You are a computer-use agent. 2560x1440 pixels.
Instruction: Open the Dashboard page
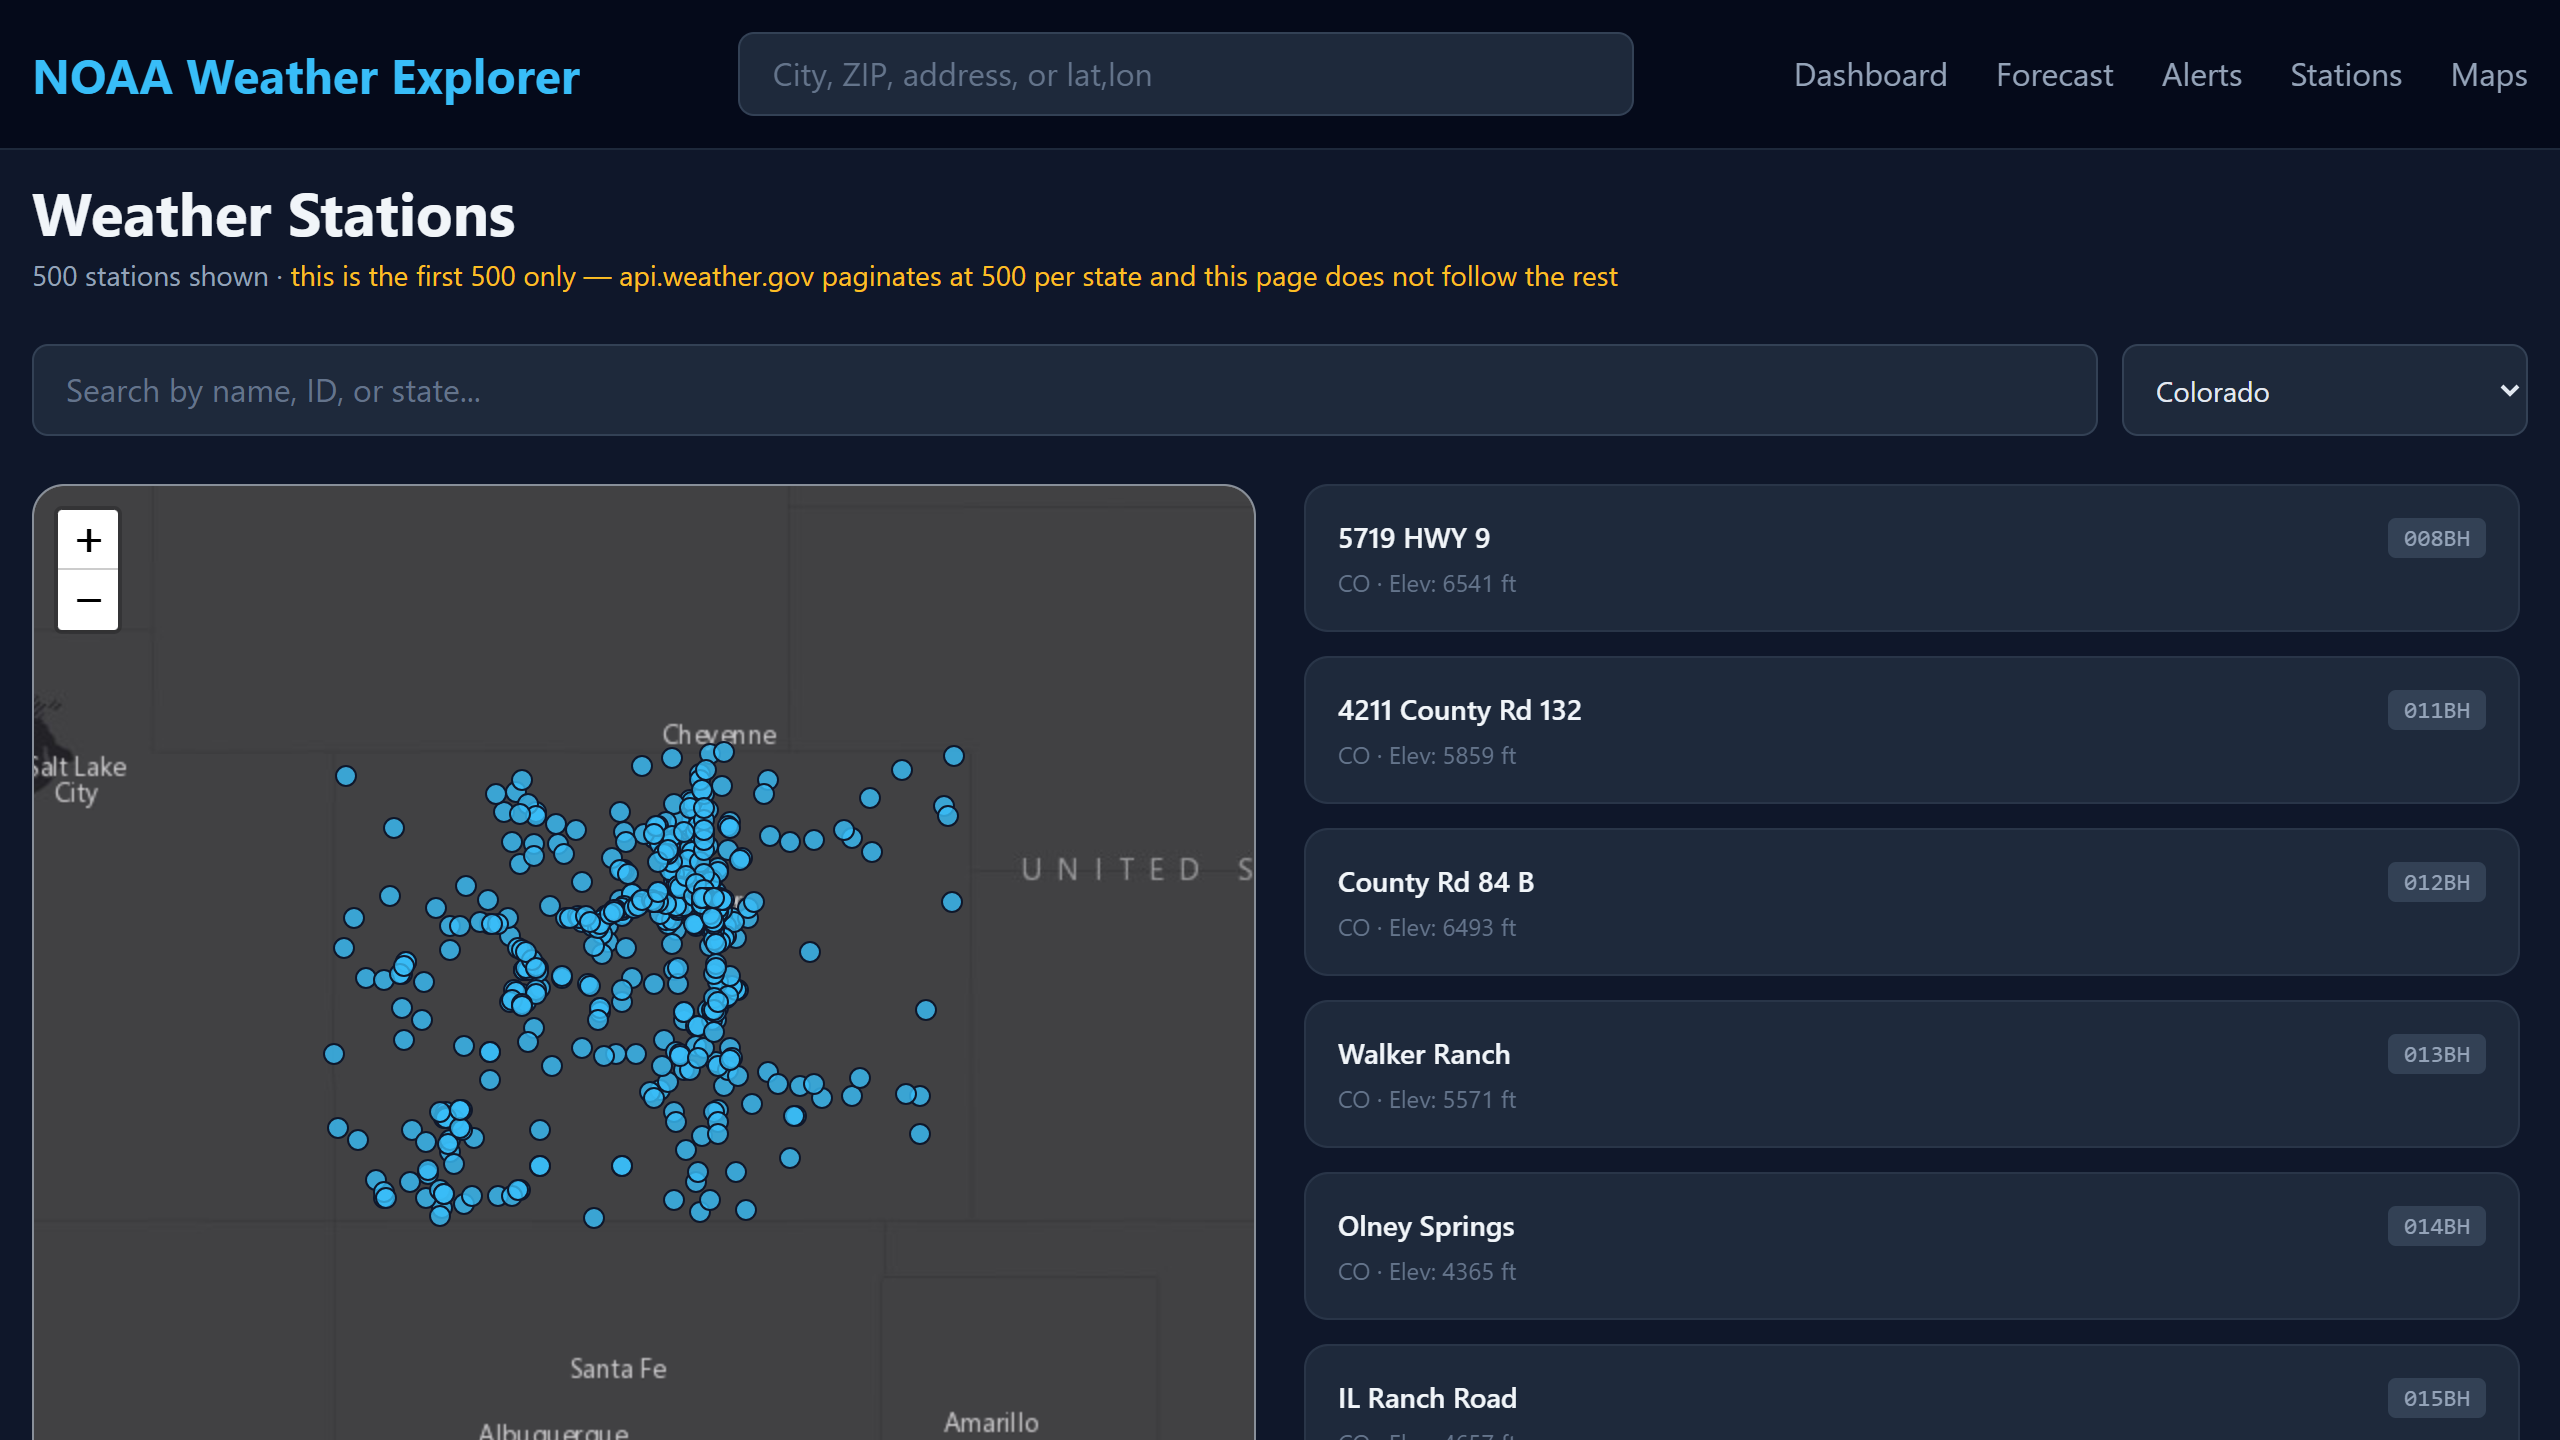(x=1870, y=75)
